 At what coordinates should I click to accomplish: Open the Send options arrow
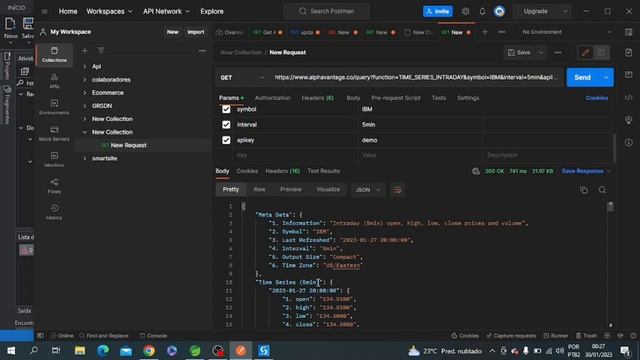pyautogui.click(x=606, y=78)
